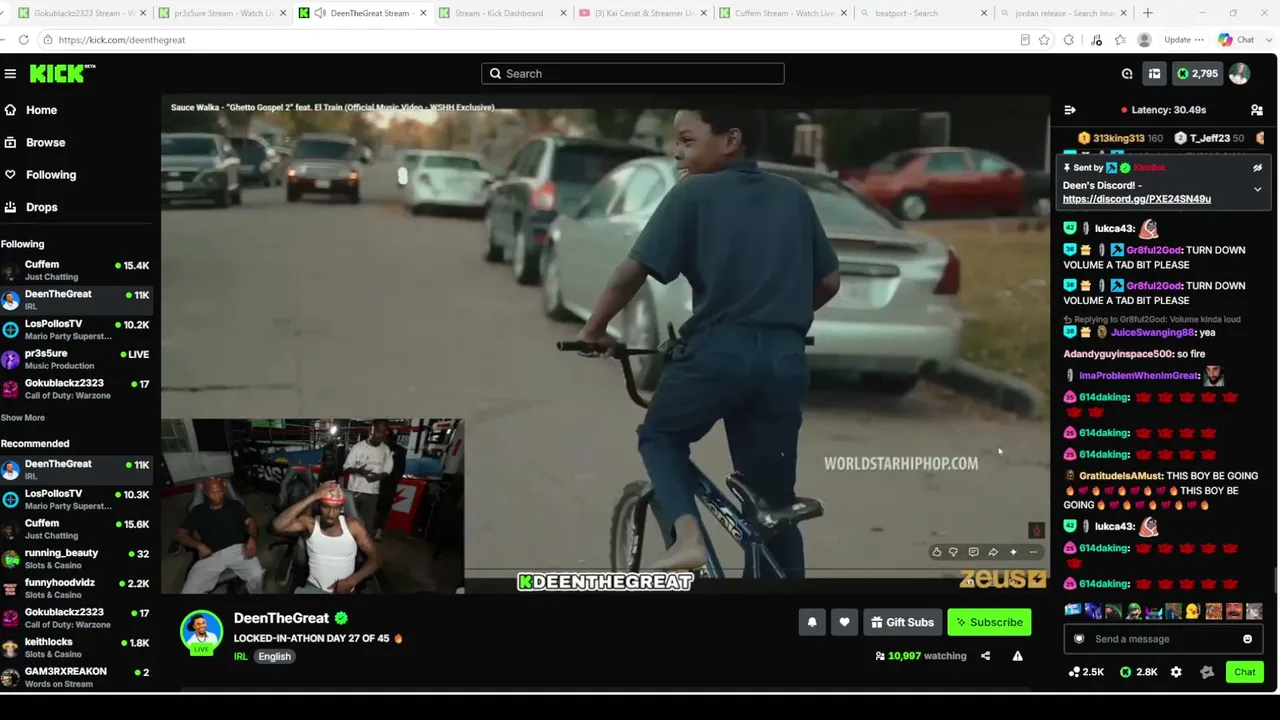Open funnyhoodvidz in Recommended

coord(76,588)
